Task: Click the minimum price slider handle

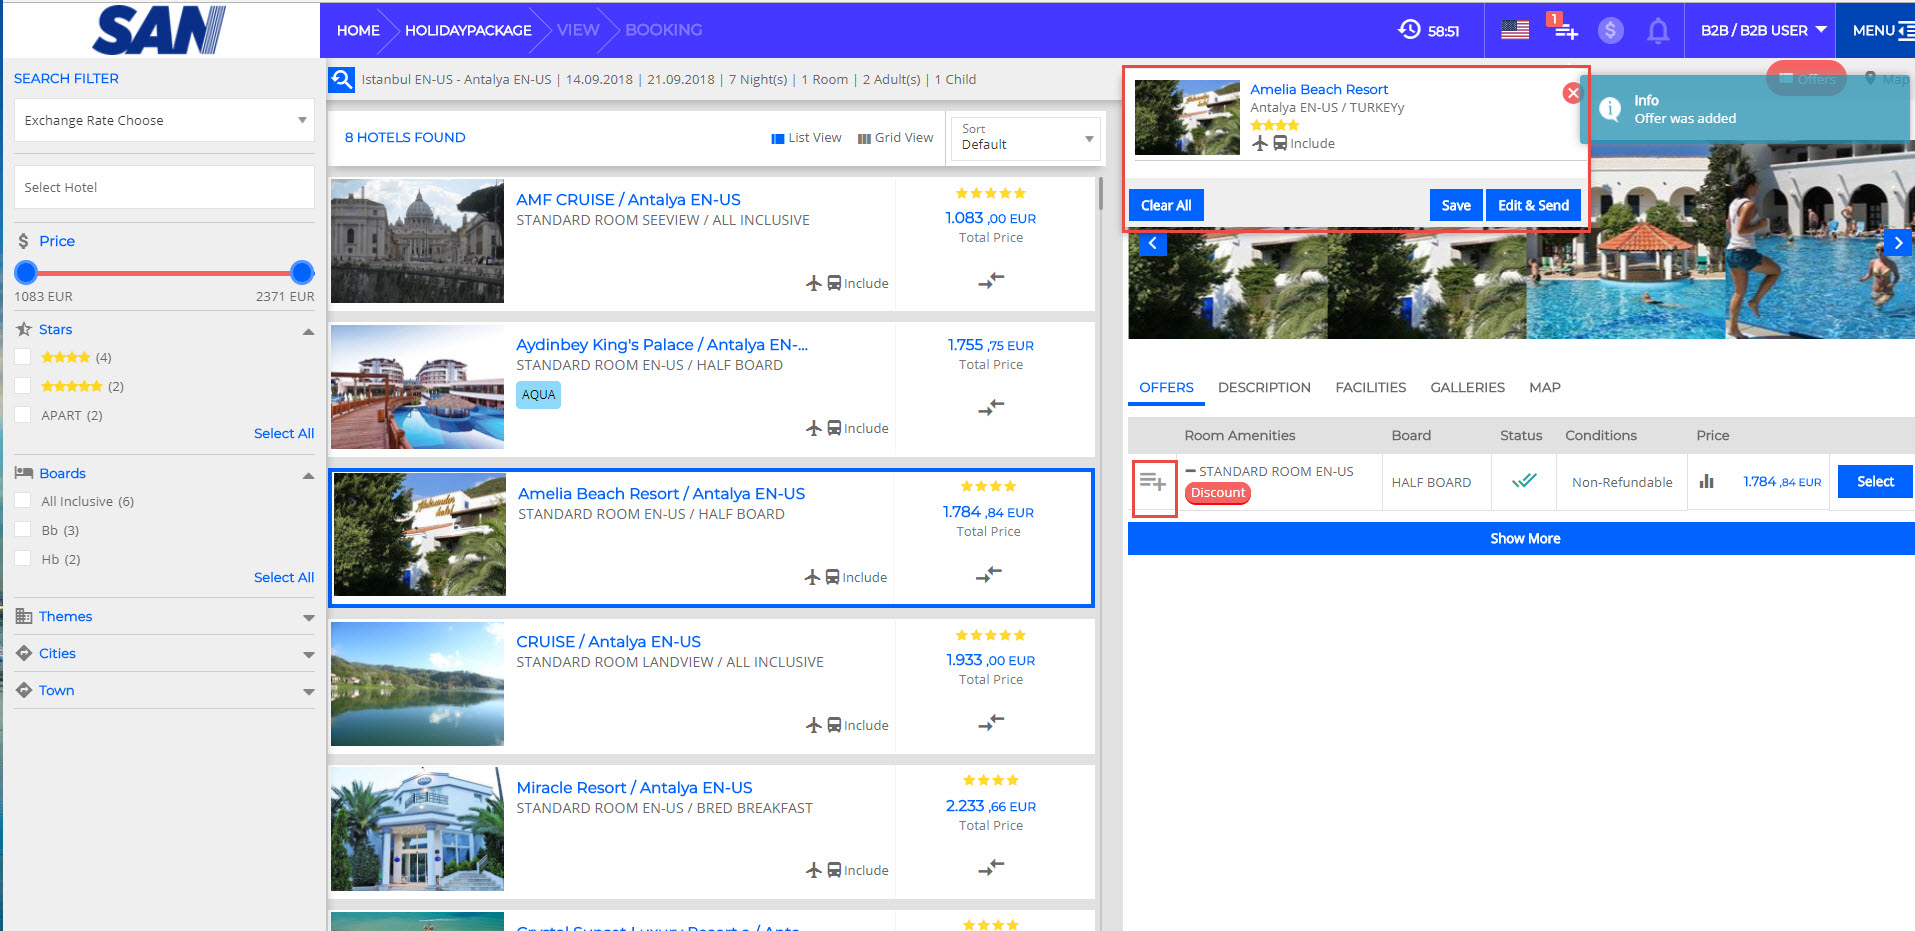Action: [26, 272]
